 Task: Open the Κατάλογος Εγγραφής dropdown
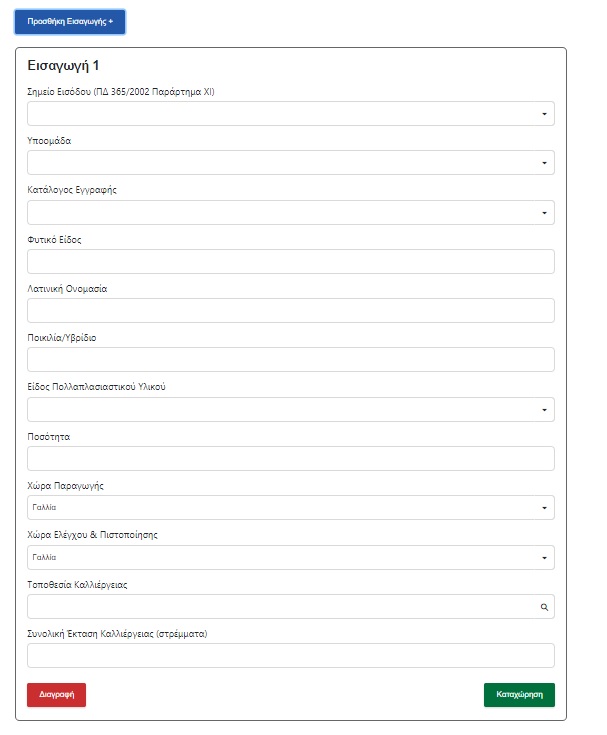(x=291, y=213)
